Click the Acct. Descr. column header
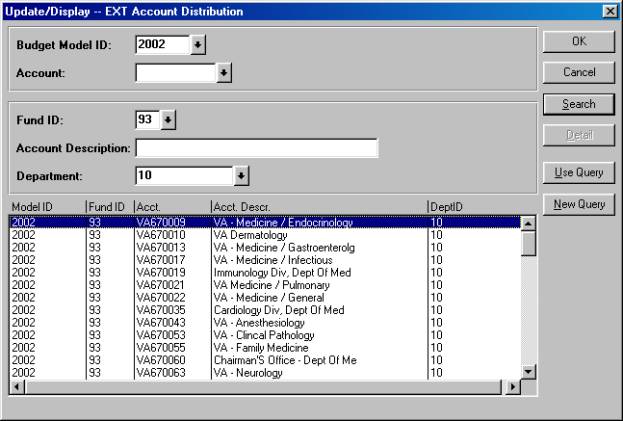This screenshot has width=623, height=421. tap(317, 206)
